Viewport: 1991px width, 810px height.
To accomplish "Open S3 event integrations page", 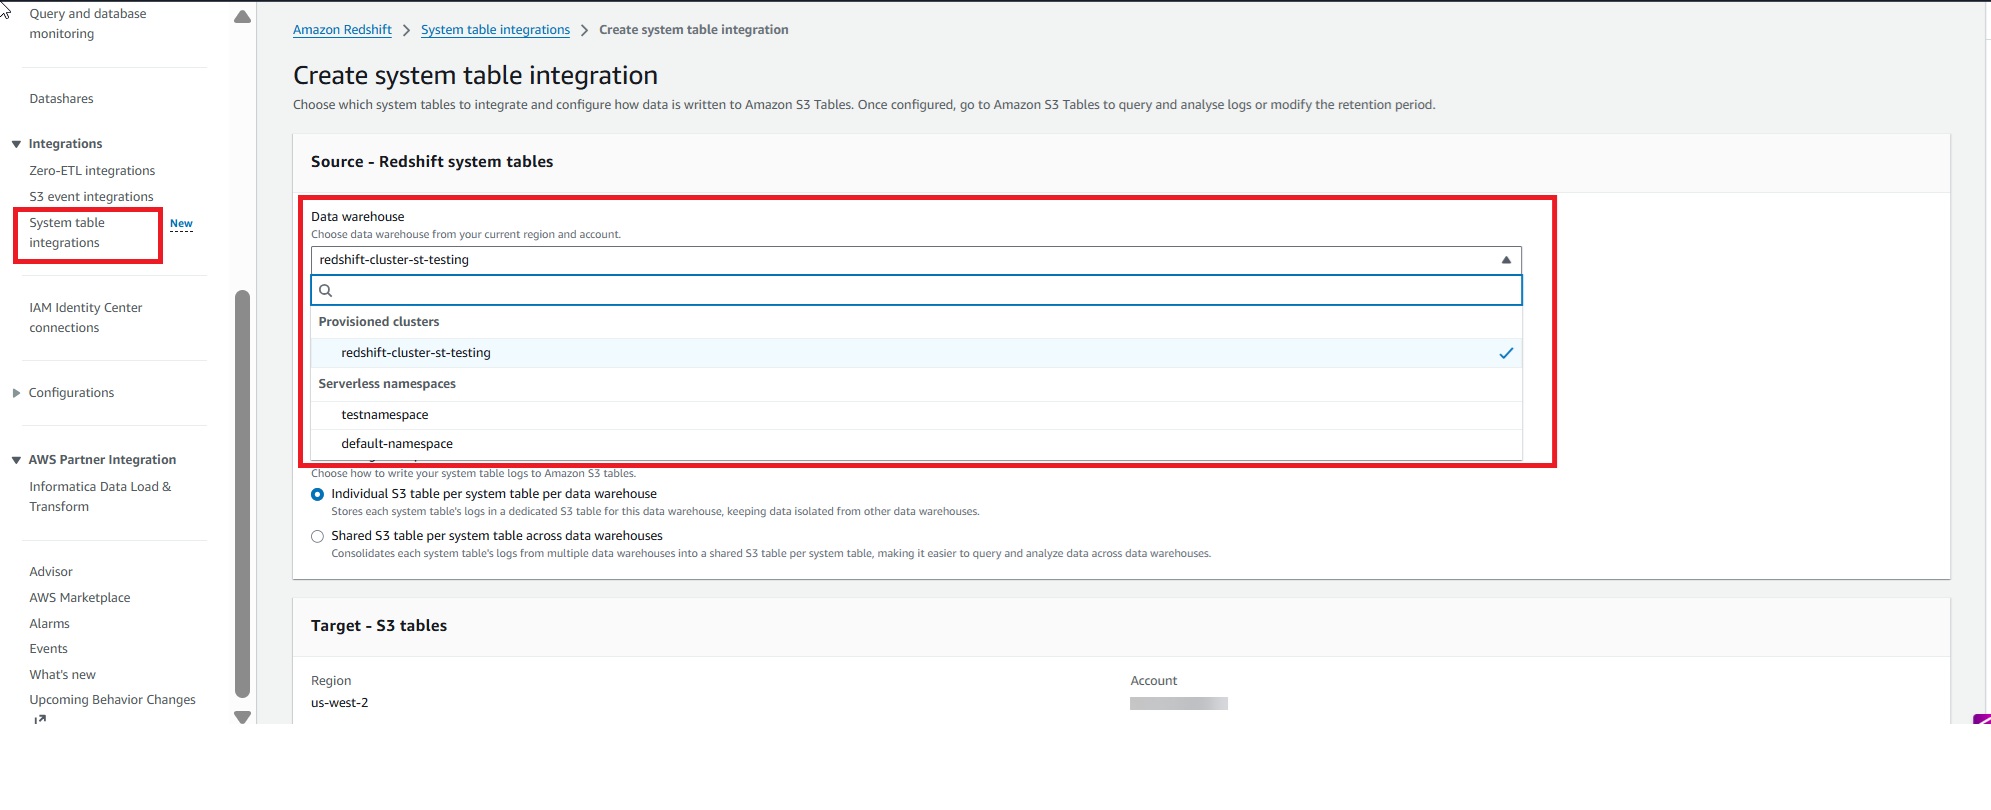I will [91, 197].
